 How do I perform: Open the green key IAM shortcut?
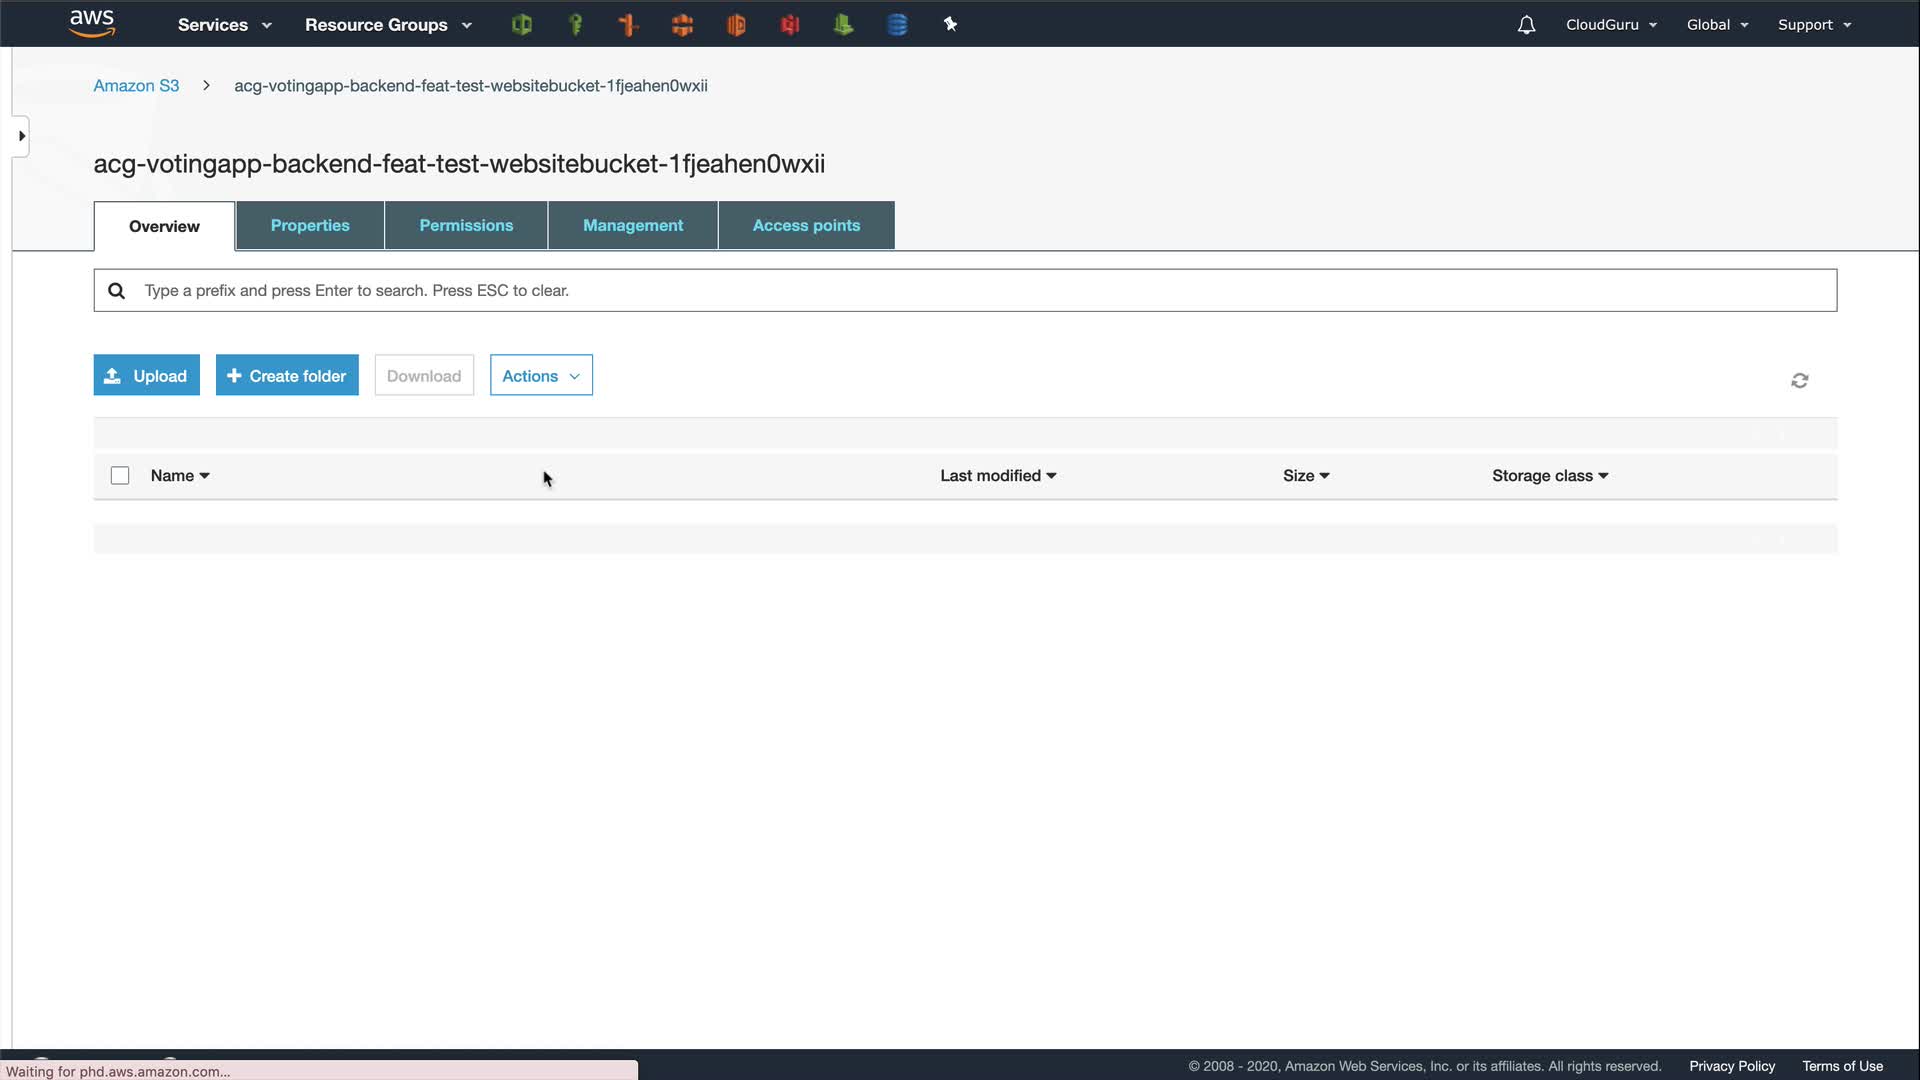(x=575, y=25)
